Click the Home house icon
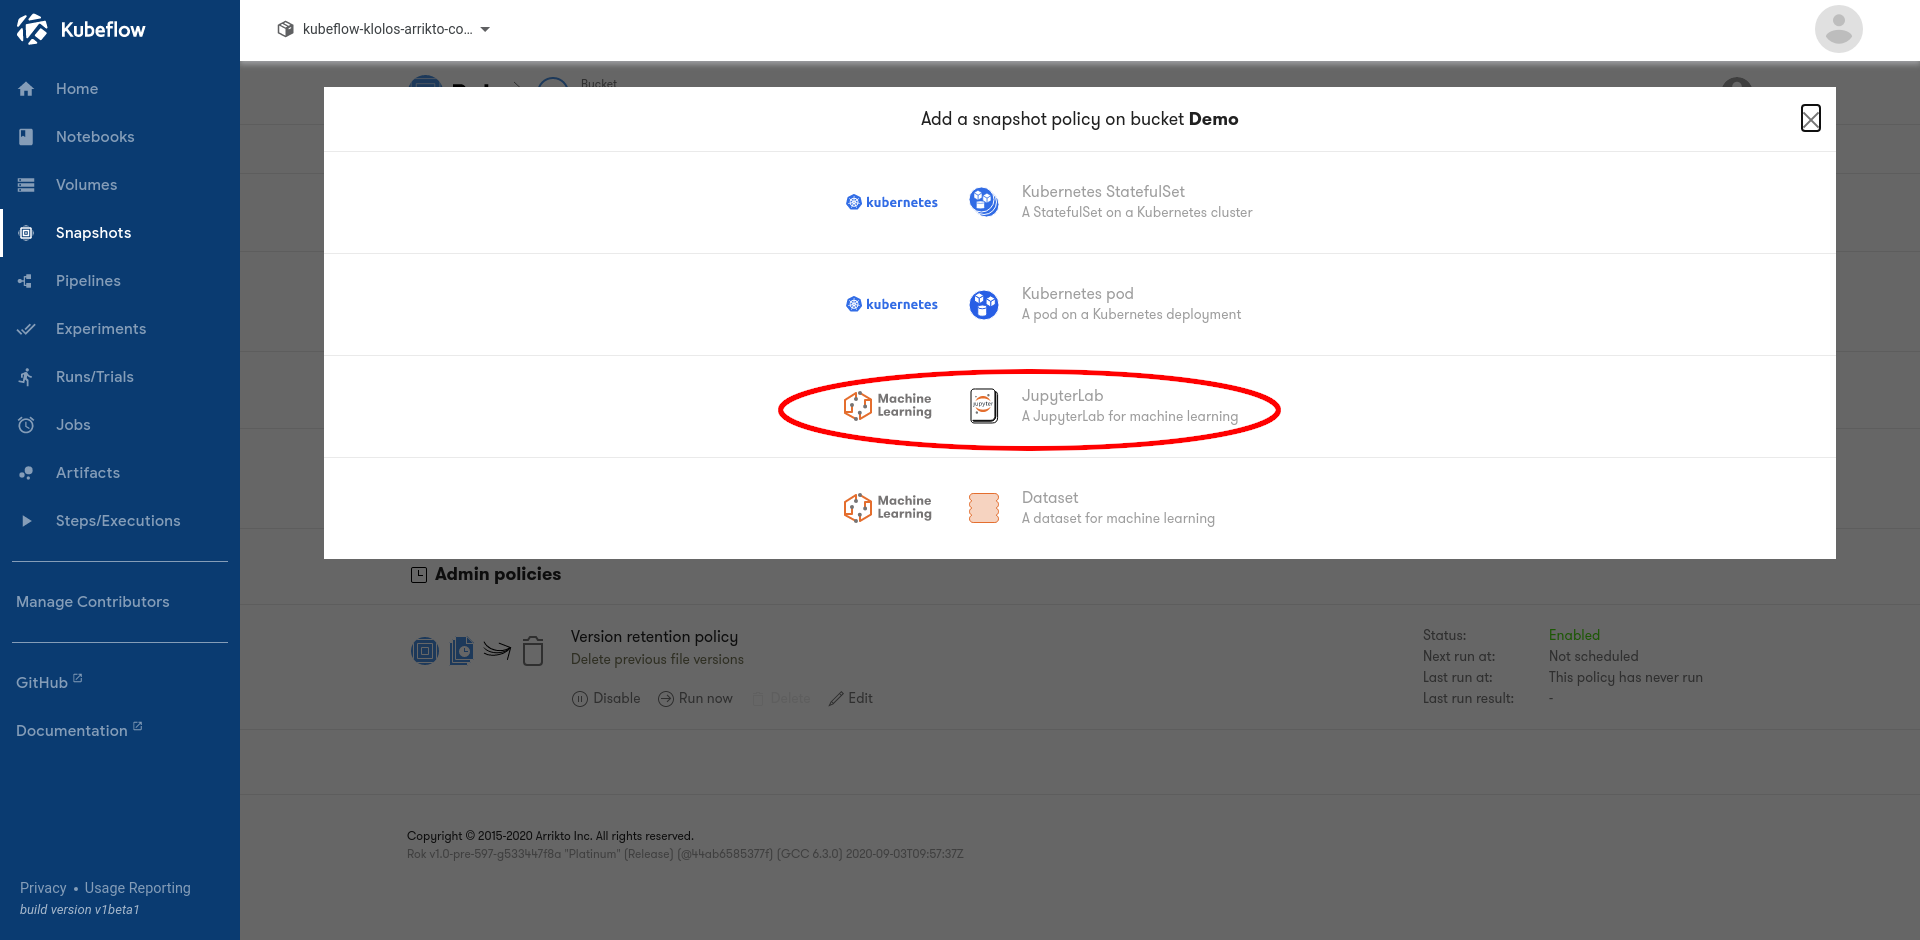Image resolution: width=1920 pixels, height=940 pixels. tap(26, 89)
